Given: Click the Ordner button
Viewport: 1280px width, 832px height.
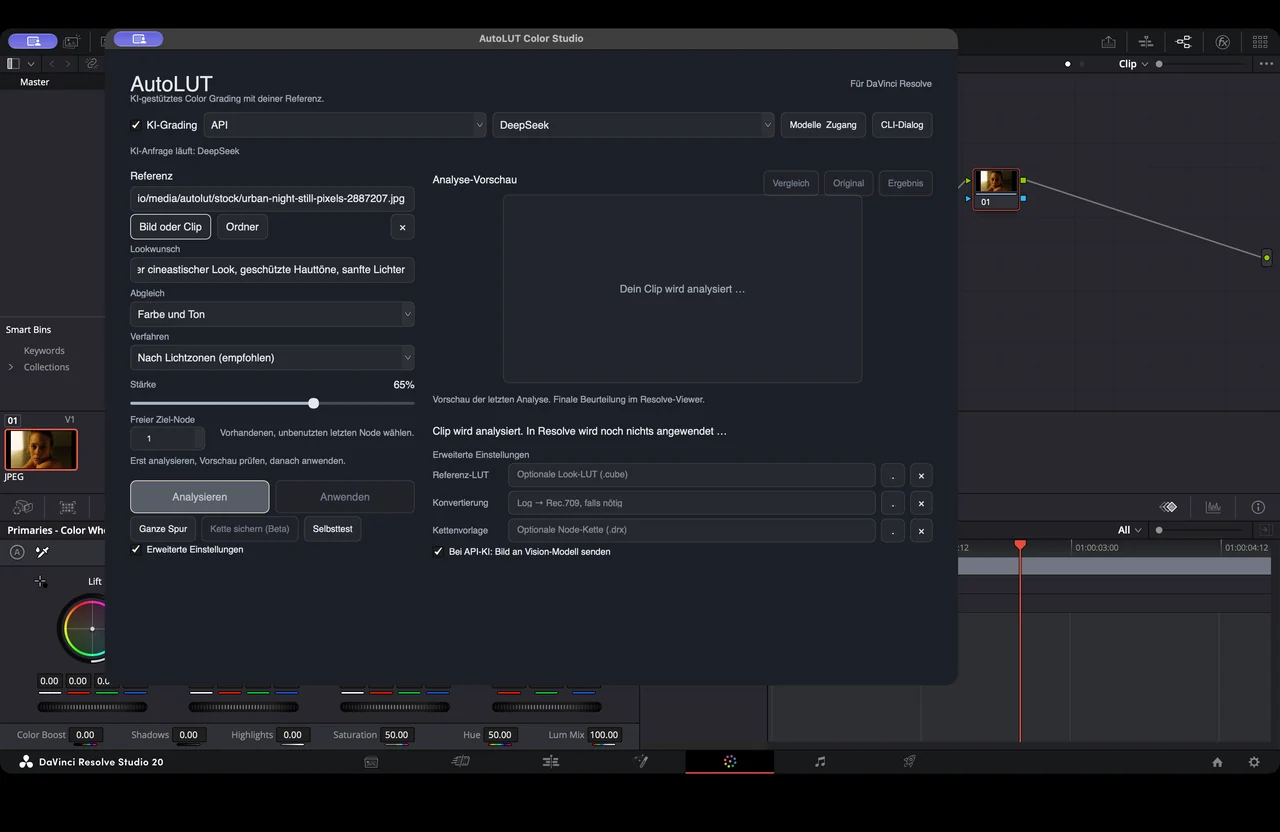Looking at the screenshot, I should (x=242, y=227).
